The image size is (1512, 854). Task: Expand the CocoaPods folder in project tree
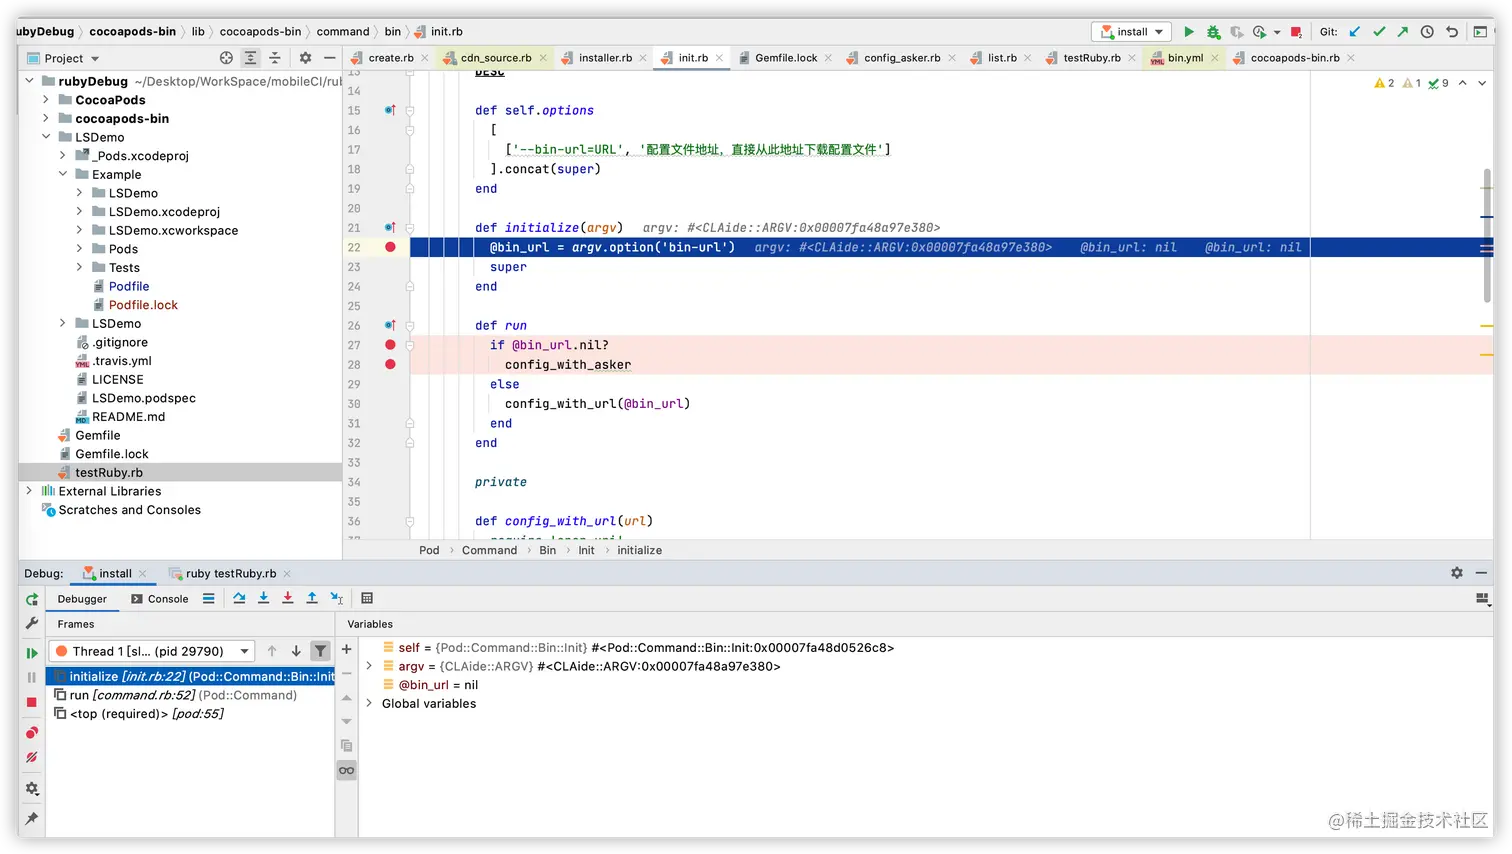click(46, 100)
